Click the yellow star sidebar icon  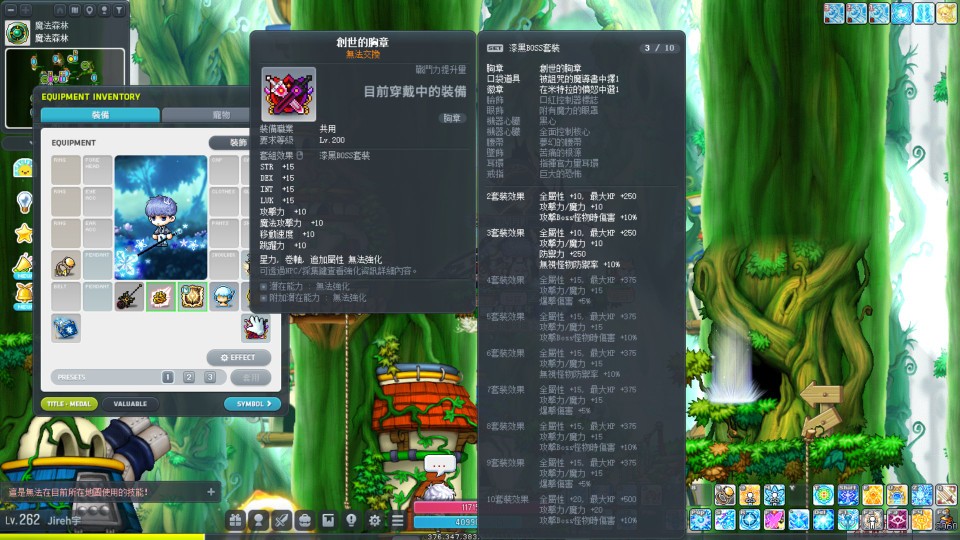(23, 233)
